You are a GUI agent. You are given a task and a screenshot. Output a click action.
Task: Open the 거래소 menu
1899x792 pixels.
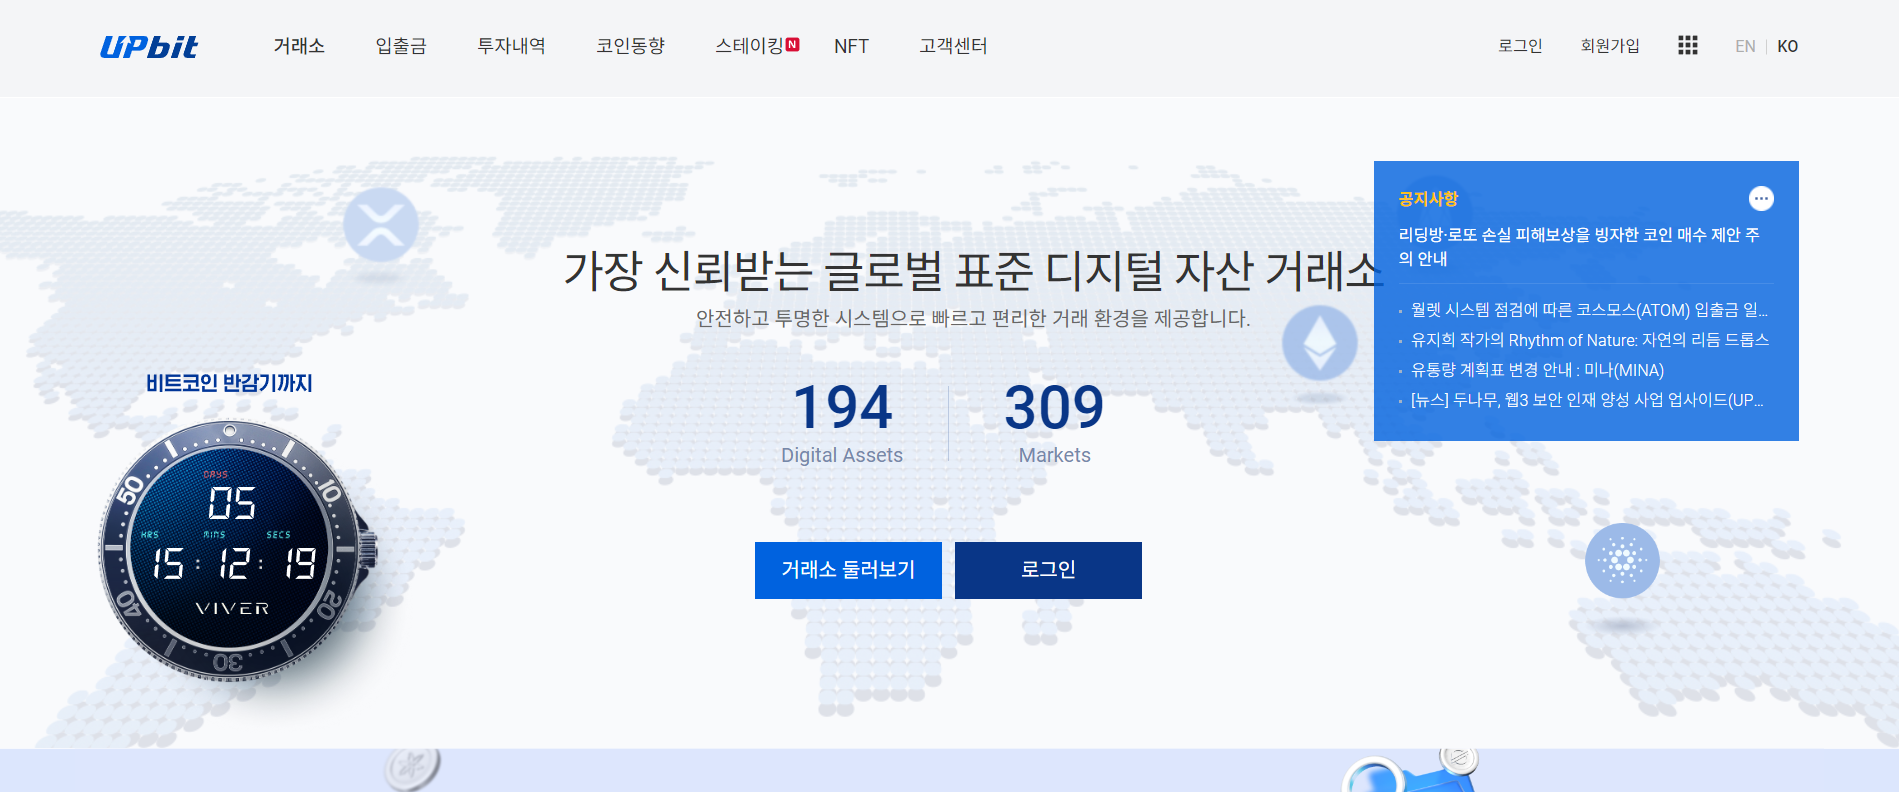coord(299,46)
